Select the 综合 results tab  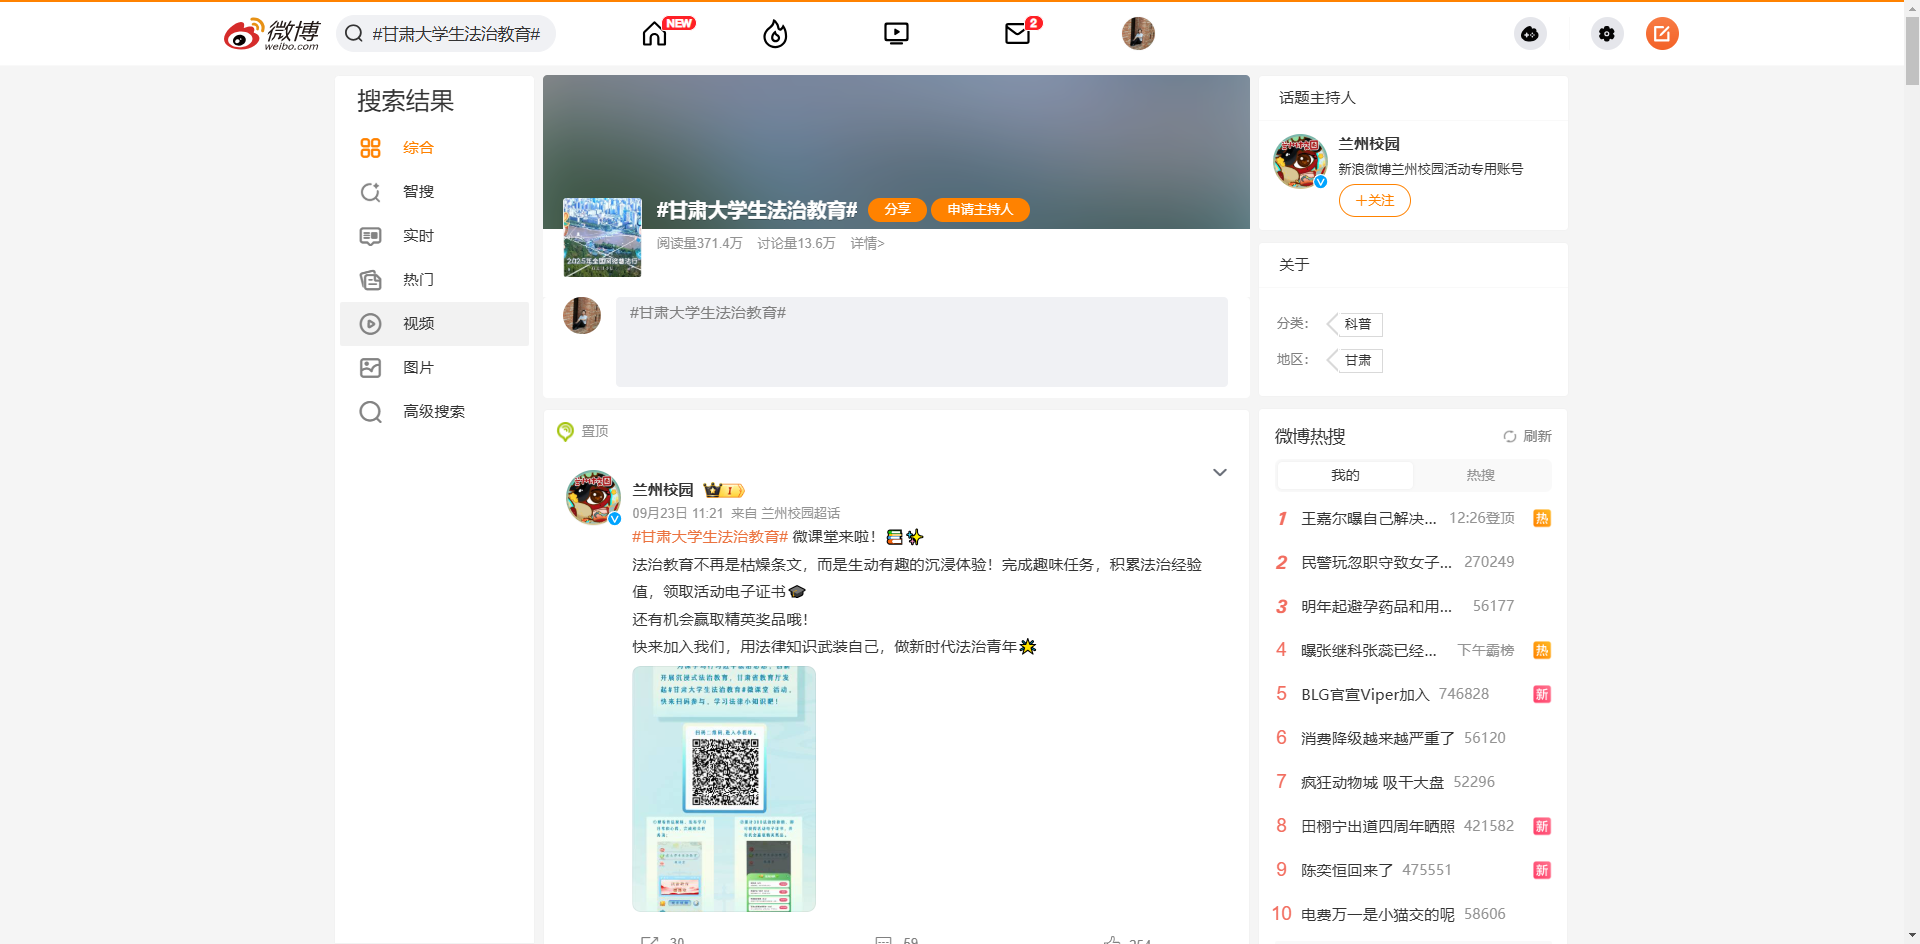coord(418,147)
